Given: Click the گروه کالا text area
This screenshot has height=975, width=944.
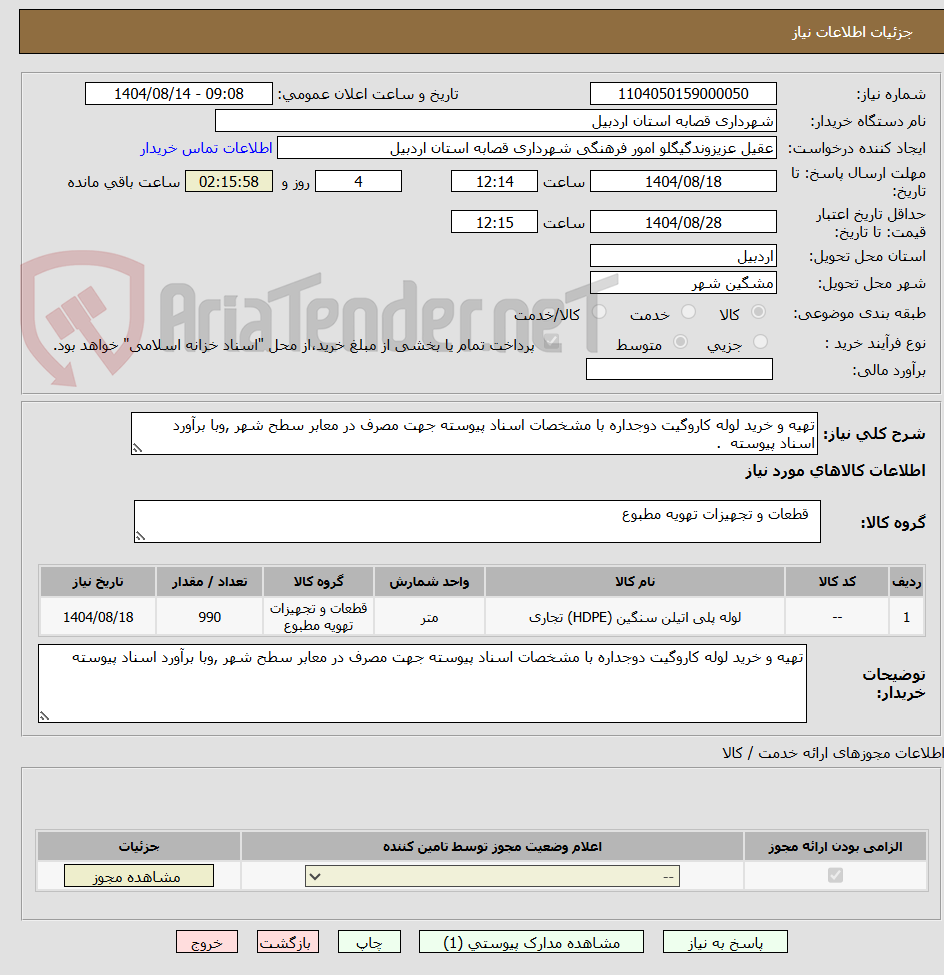Looking at the screenshot, I should coord(477,521).
